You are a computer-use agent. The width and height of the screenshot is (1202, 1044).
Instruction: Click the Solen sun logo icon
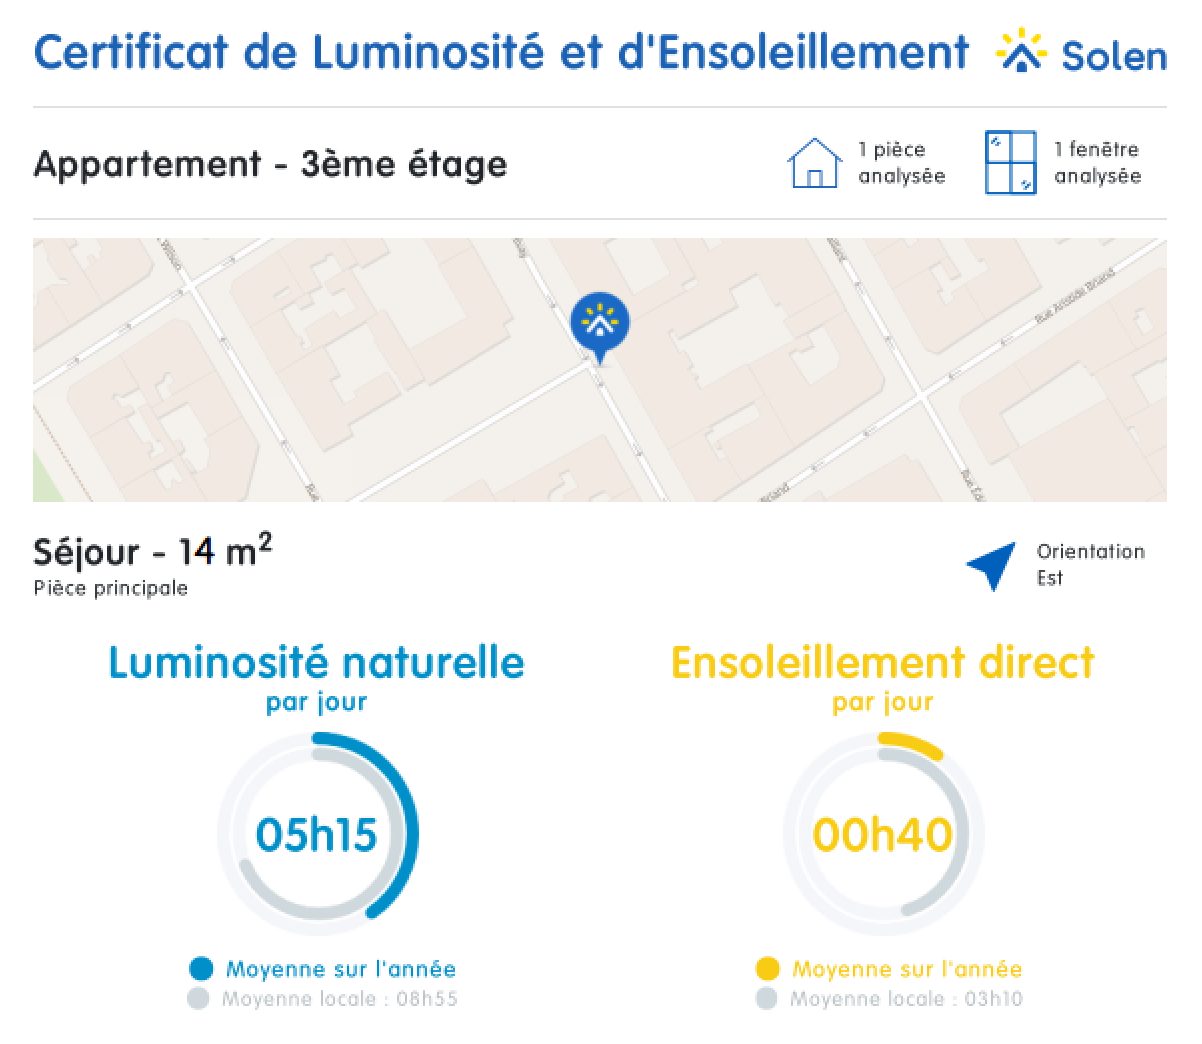coord(1021,49)
